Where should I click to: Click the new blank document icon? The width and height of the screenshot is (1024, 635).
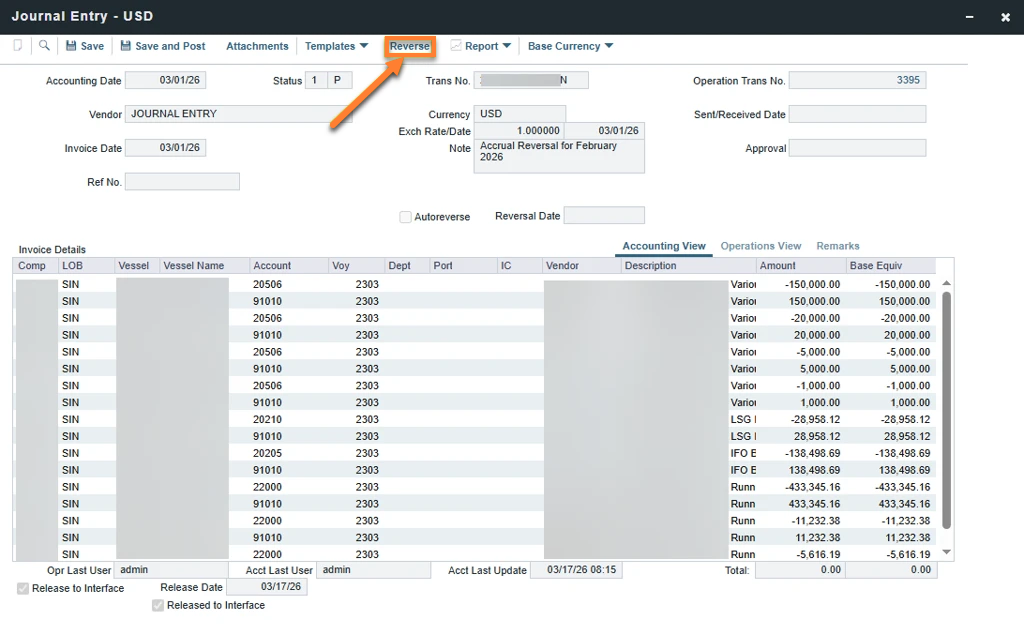[18, 46]
